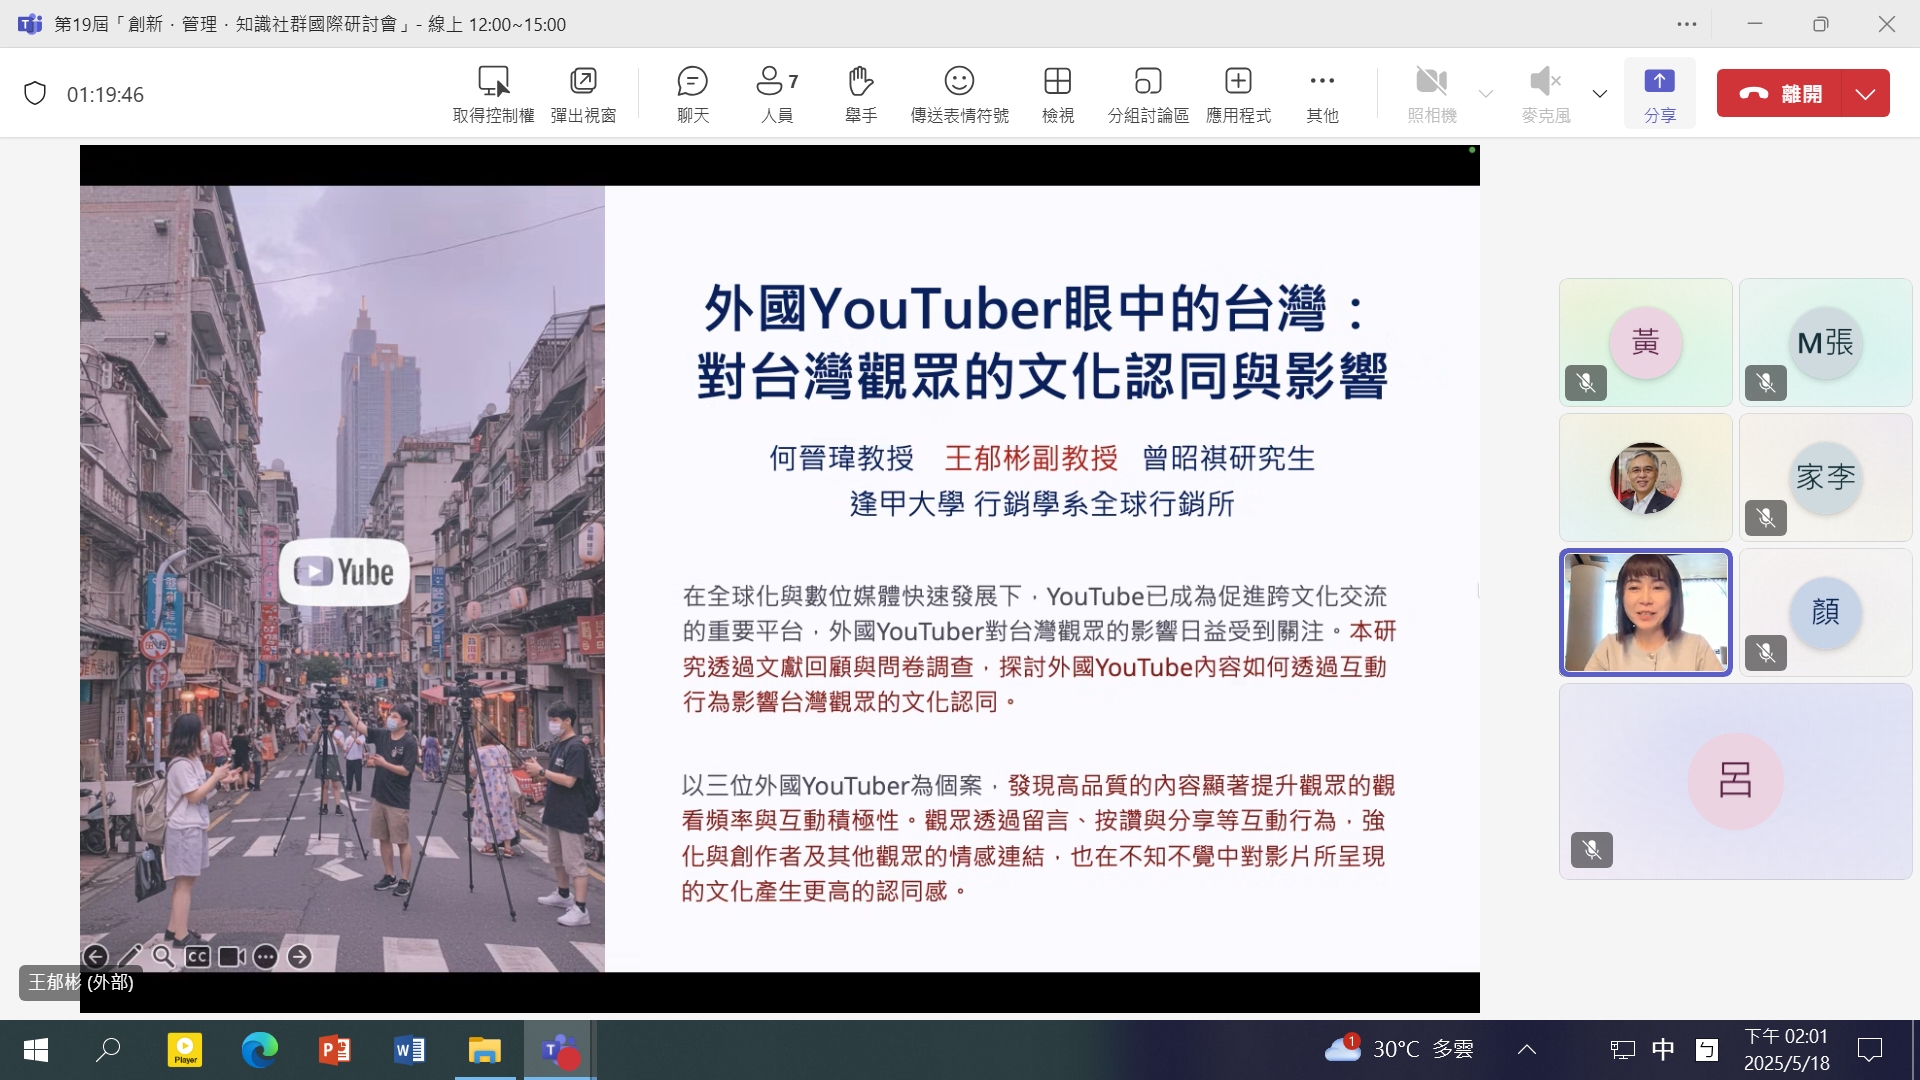Show the People (人員) participants list

coord(777,94)
